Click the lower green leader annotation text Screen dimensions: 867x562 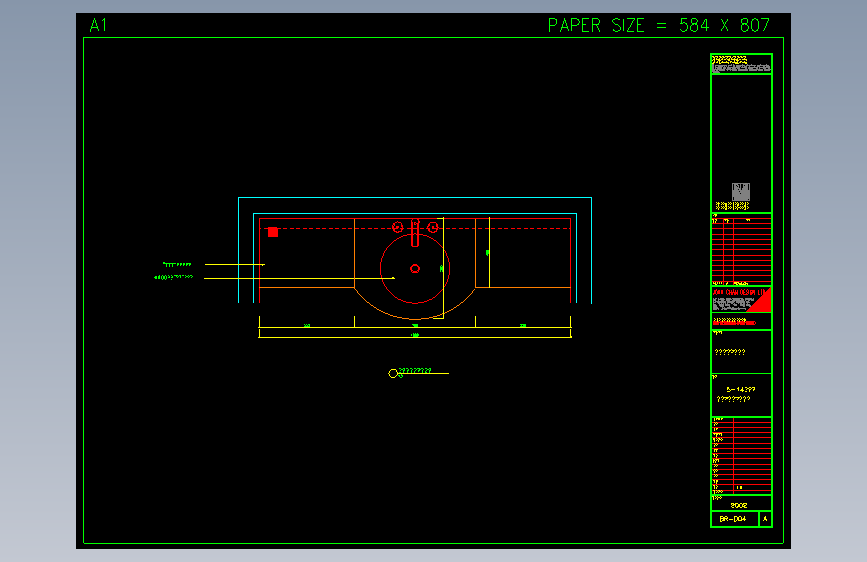tap(174, 277)
